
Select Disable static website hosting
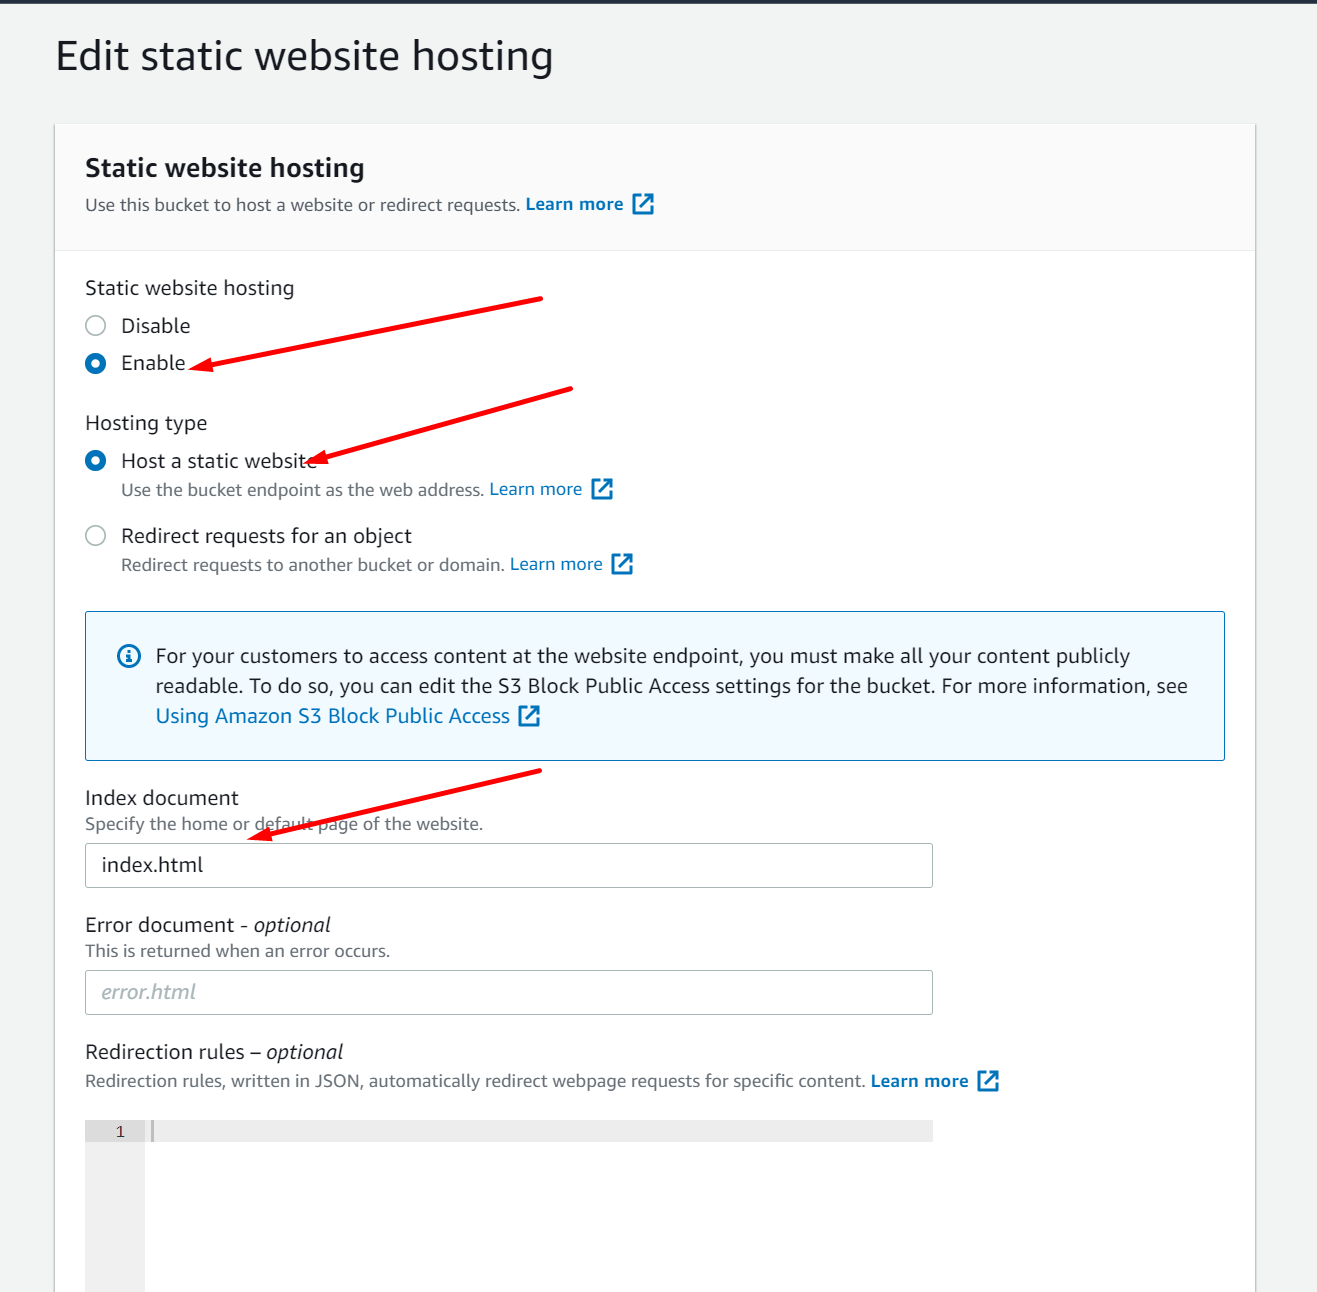pyautogui.click(x=95, y=325)
